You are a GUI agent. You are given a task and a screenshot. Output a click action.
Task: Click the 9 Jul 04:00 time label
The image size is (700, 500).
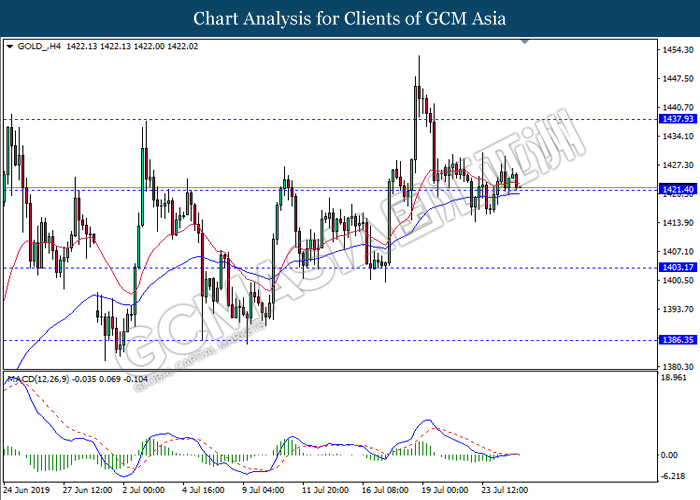coord(263,490)
